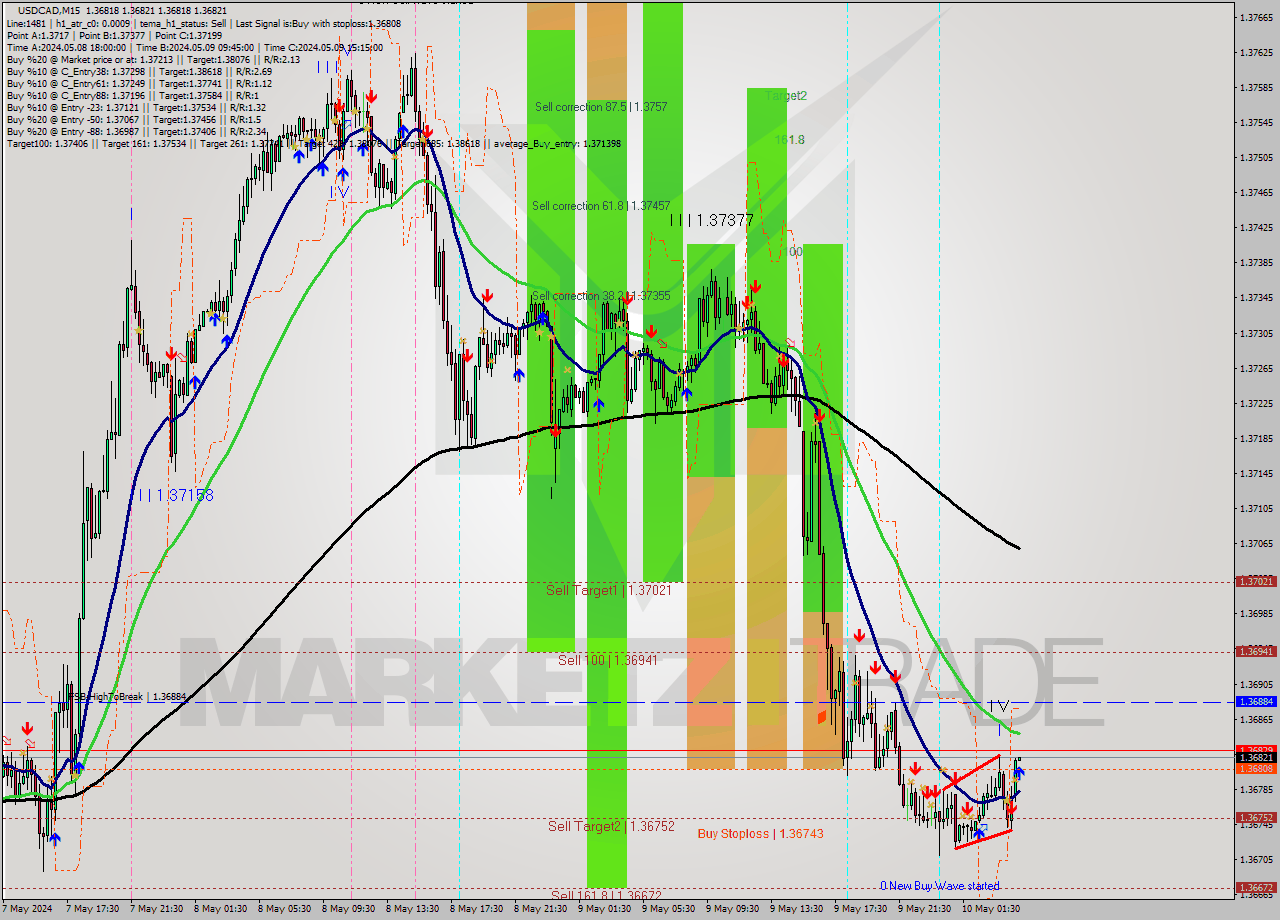This screenshot has height=920, width=1280.
Task: Select the 'Sell correction 87.5 | 1.3757' label
Action: pyautogui.click(x=601, y=106)
